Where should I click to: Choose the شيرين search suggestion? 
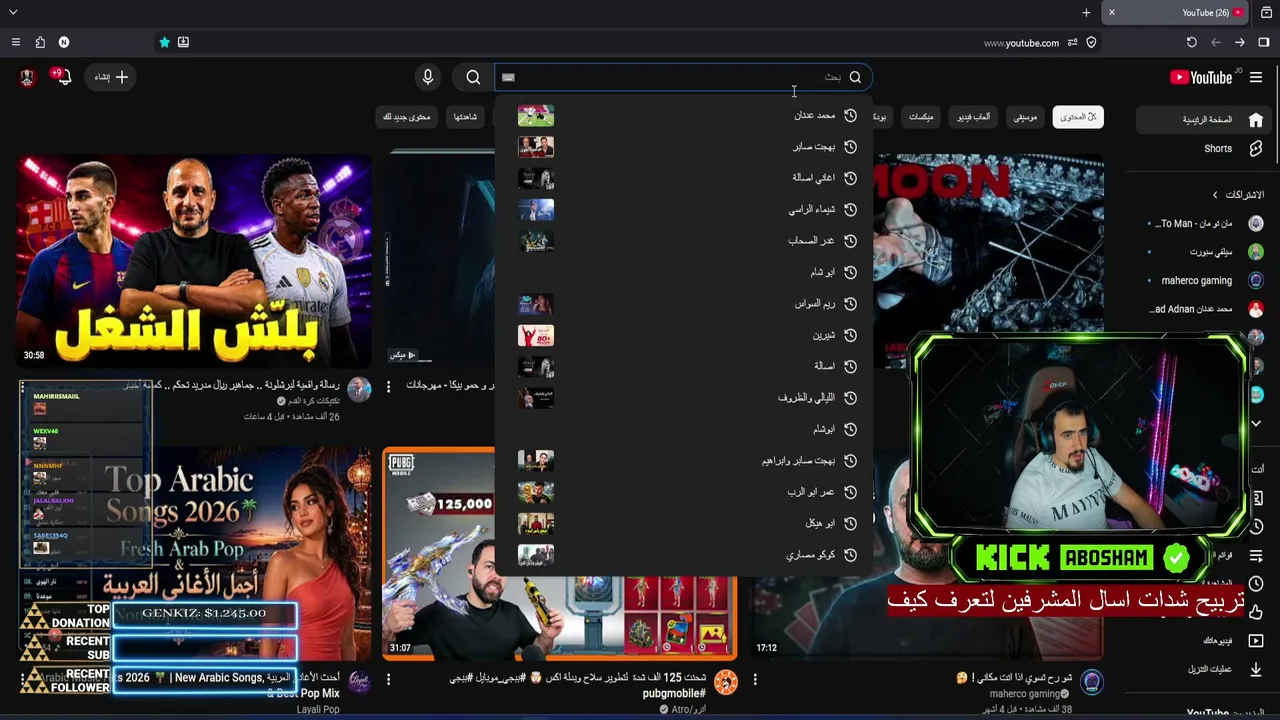683,335
